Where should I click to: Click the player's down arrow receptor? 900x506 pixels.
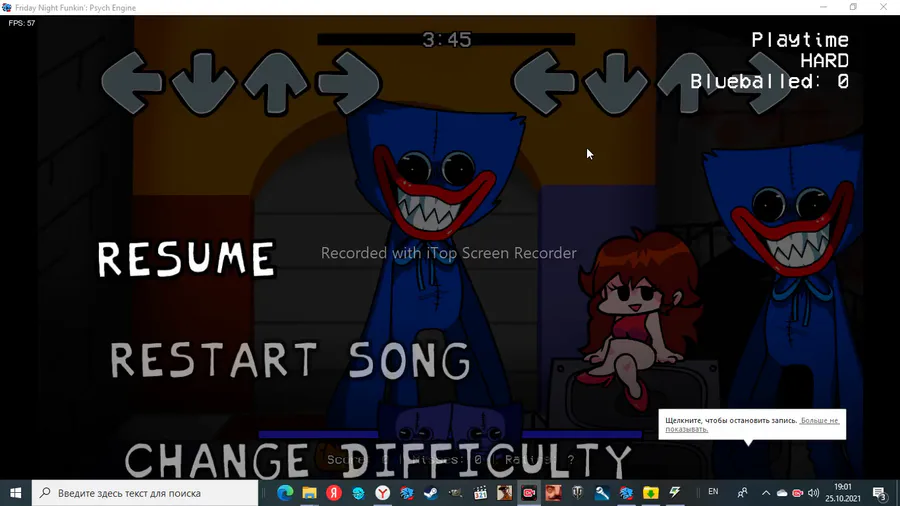point(616,83)
